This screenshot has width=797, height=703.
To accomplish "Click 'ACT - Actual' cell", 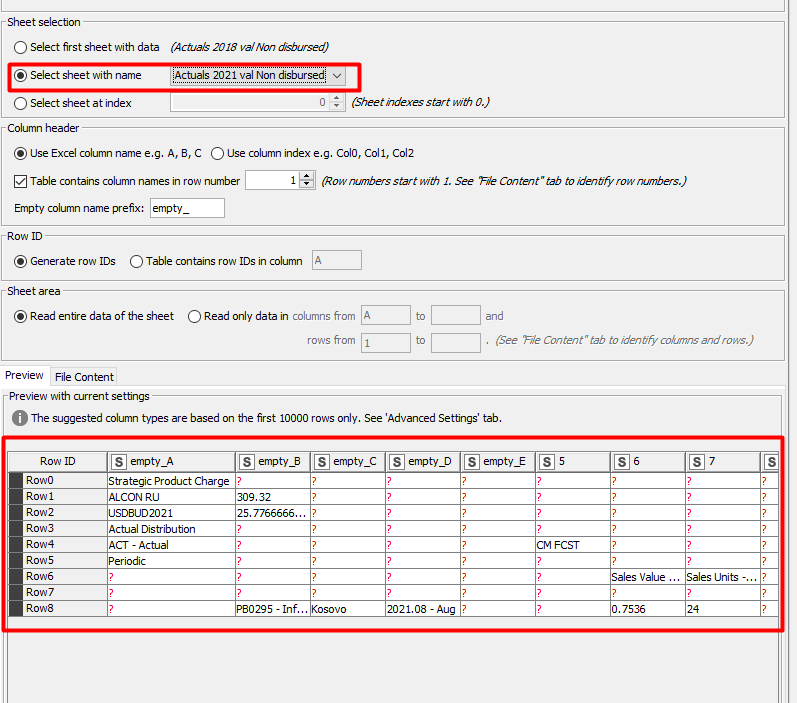I will 171,545.
